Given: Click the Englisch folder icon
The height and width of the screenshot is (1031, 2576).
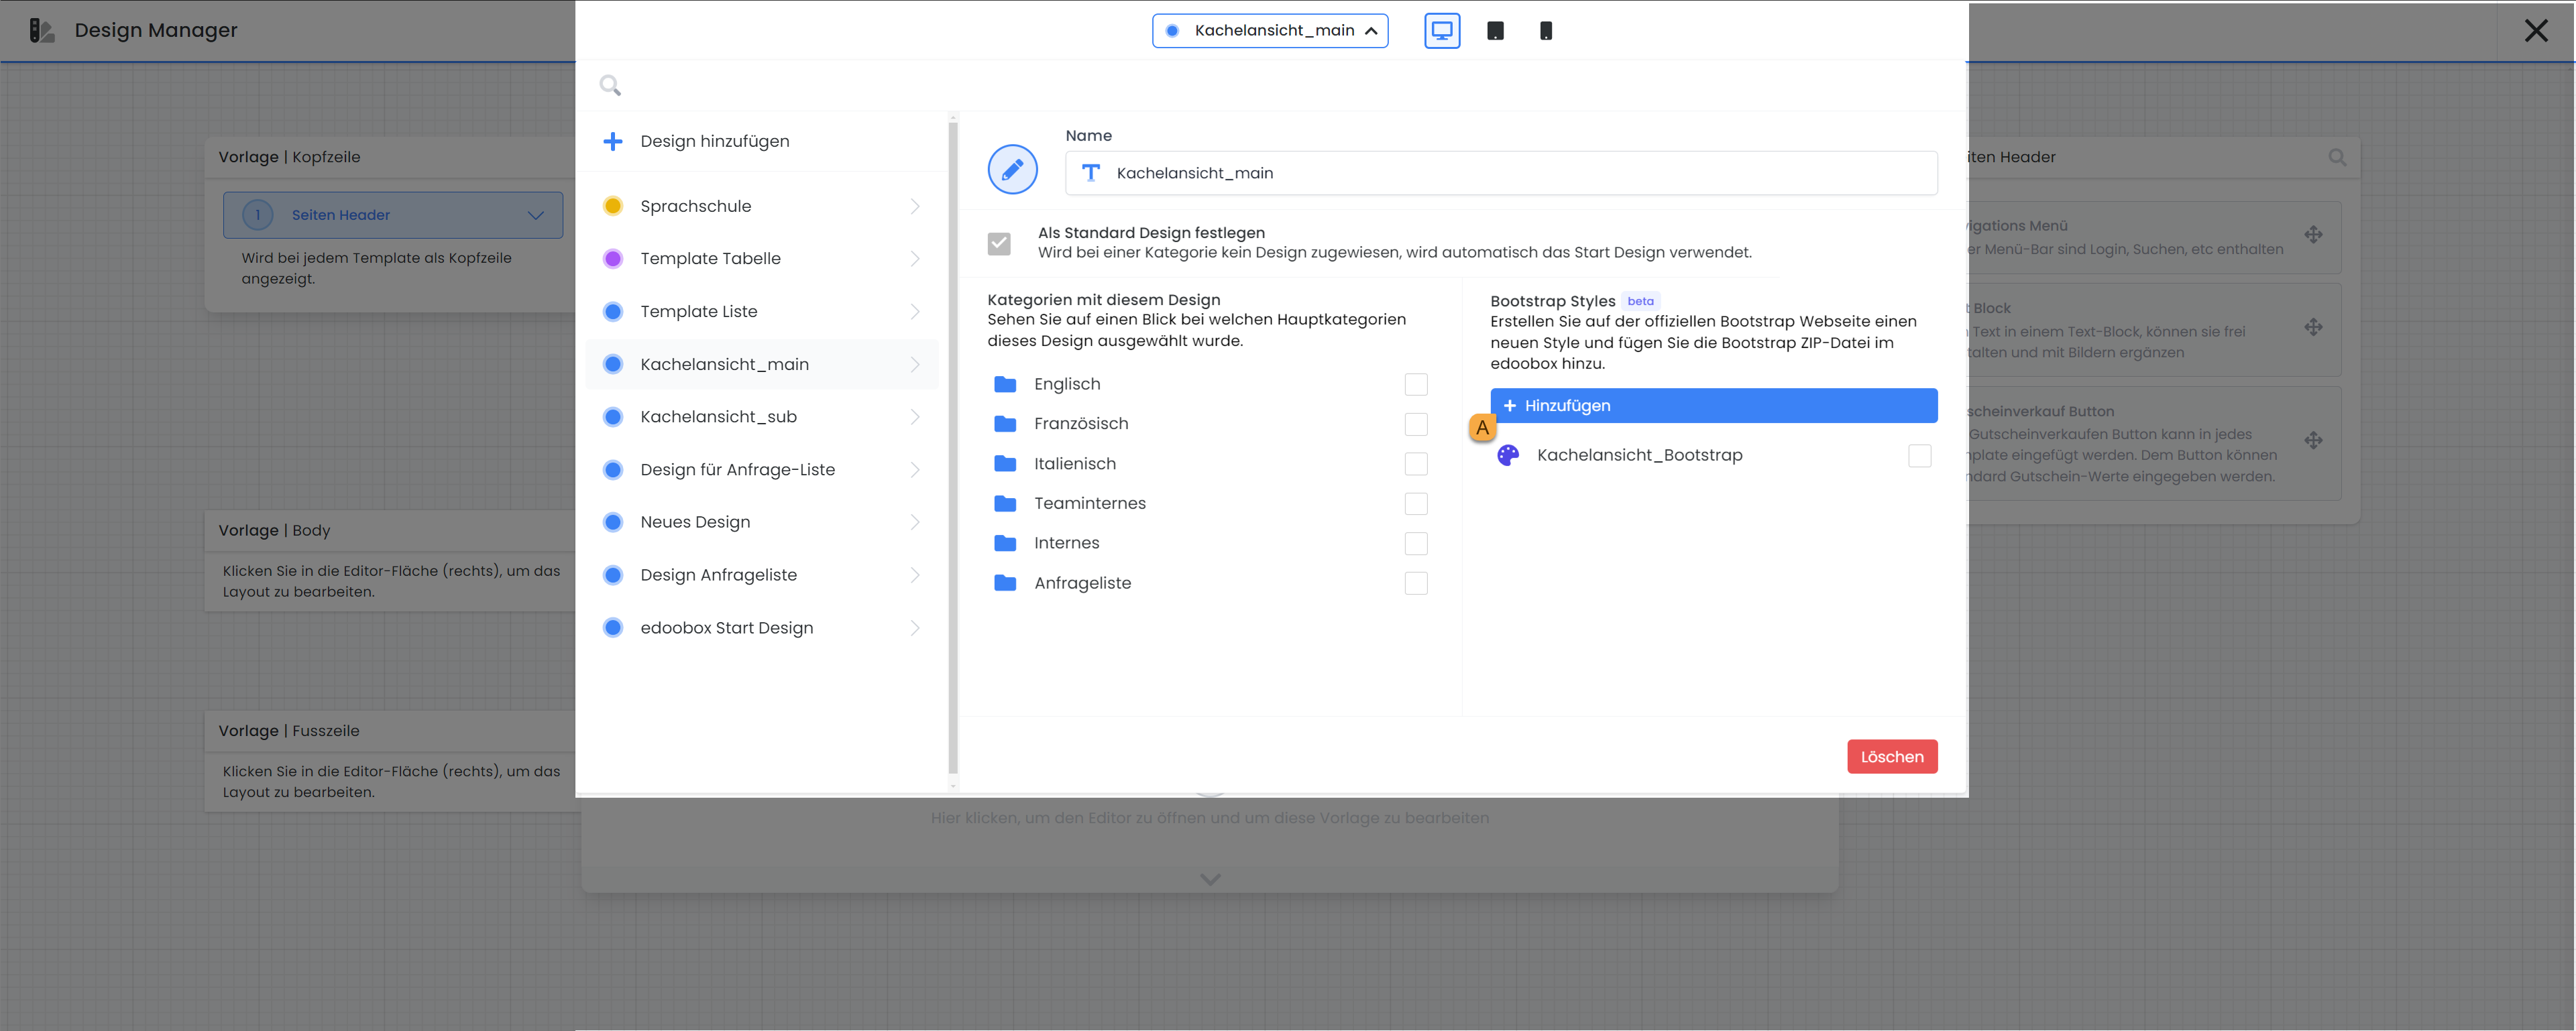Looking at the screenshot, I should coord(1005,384).
